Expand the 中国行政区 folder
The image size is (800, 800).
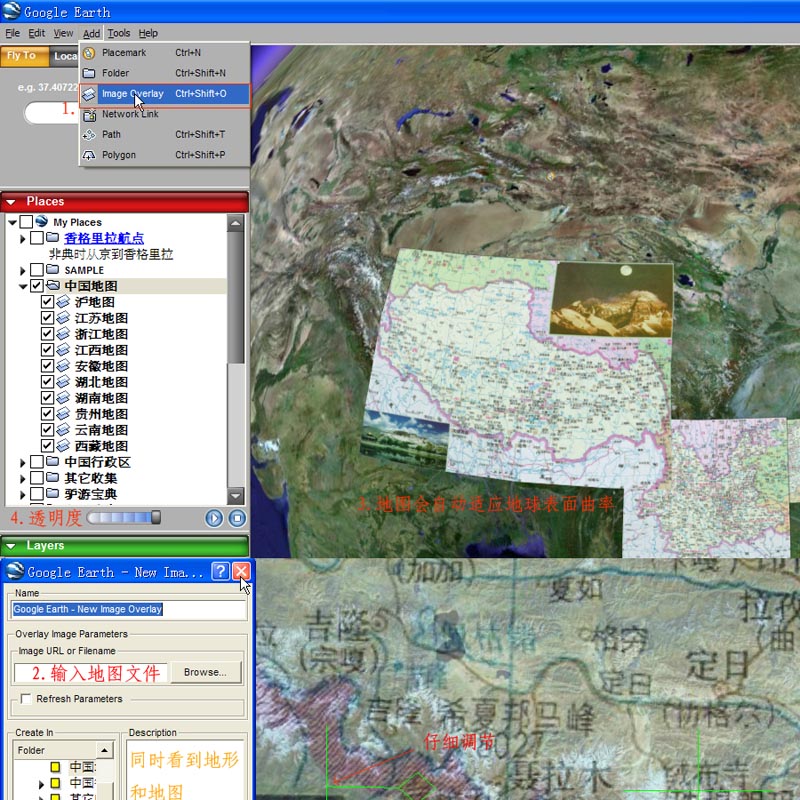click(22, 463)
